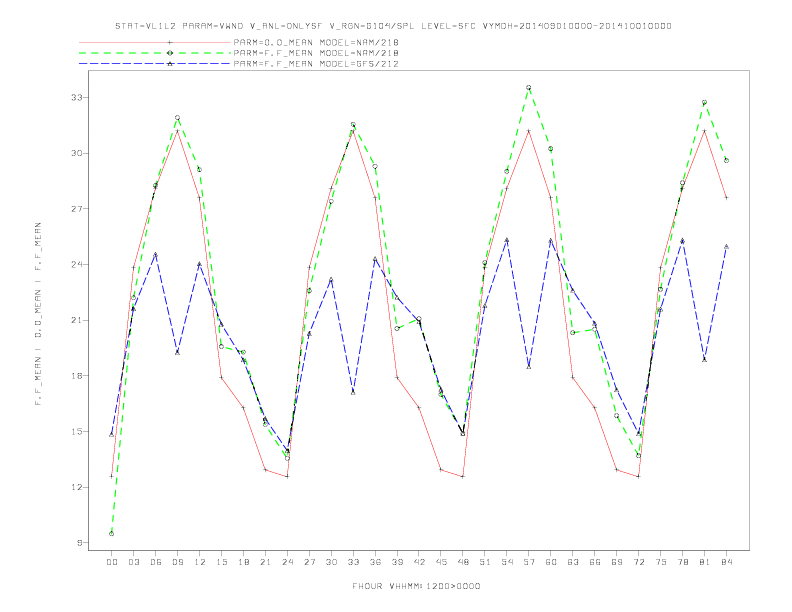This screenshot has height=612, width=792.
Task: Click x-axis tick label 33
Action: tap(353, 562)
